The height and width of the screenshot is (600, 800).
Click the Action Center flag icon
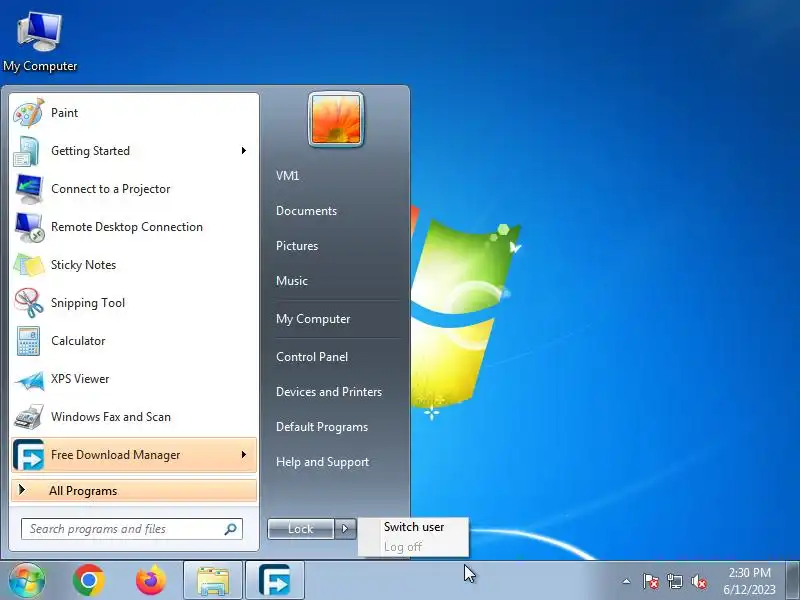[651, 581]
